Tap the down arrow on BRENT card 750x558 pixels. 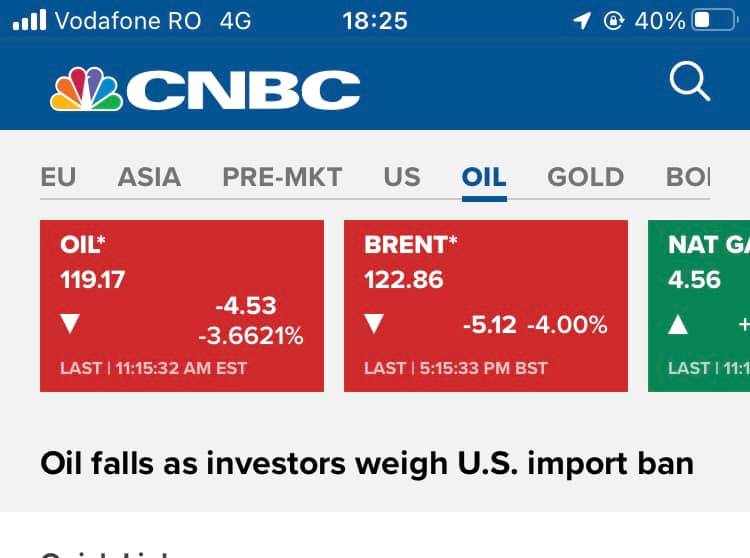[374, 323]
